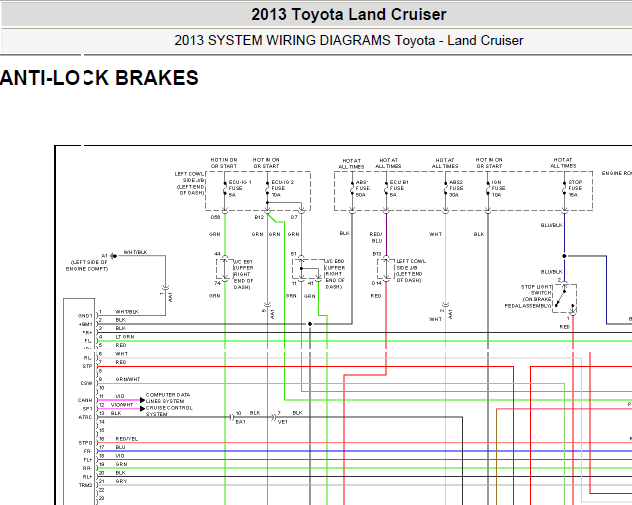The width and height of the screenshot is (632, 505).
Task: Click the 'LEFT SIDE OF ENGINE COMPT' ground label
Action: 87,266
